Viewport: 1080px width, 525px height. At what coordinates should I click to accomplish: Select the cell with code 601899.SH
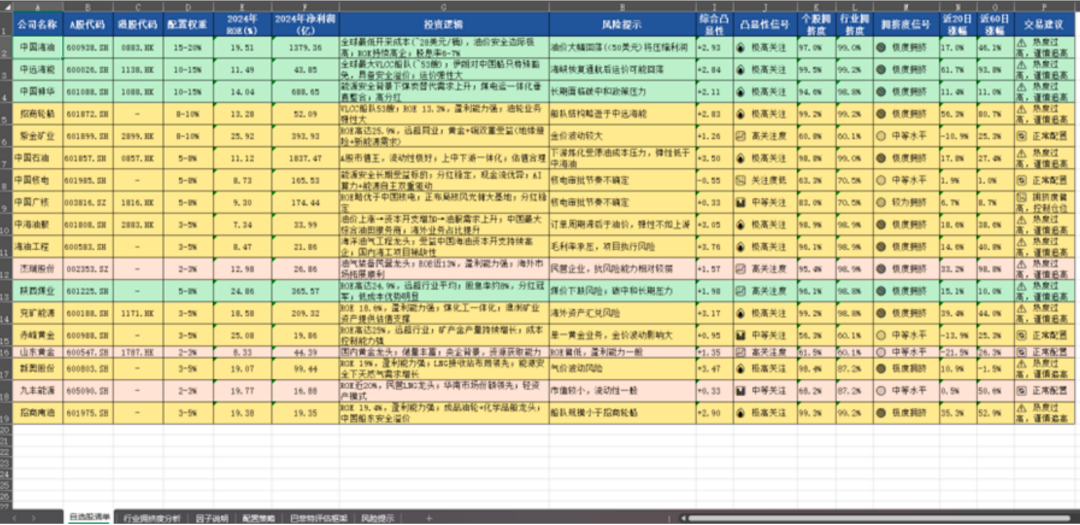[87, 136]
